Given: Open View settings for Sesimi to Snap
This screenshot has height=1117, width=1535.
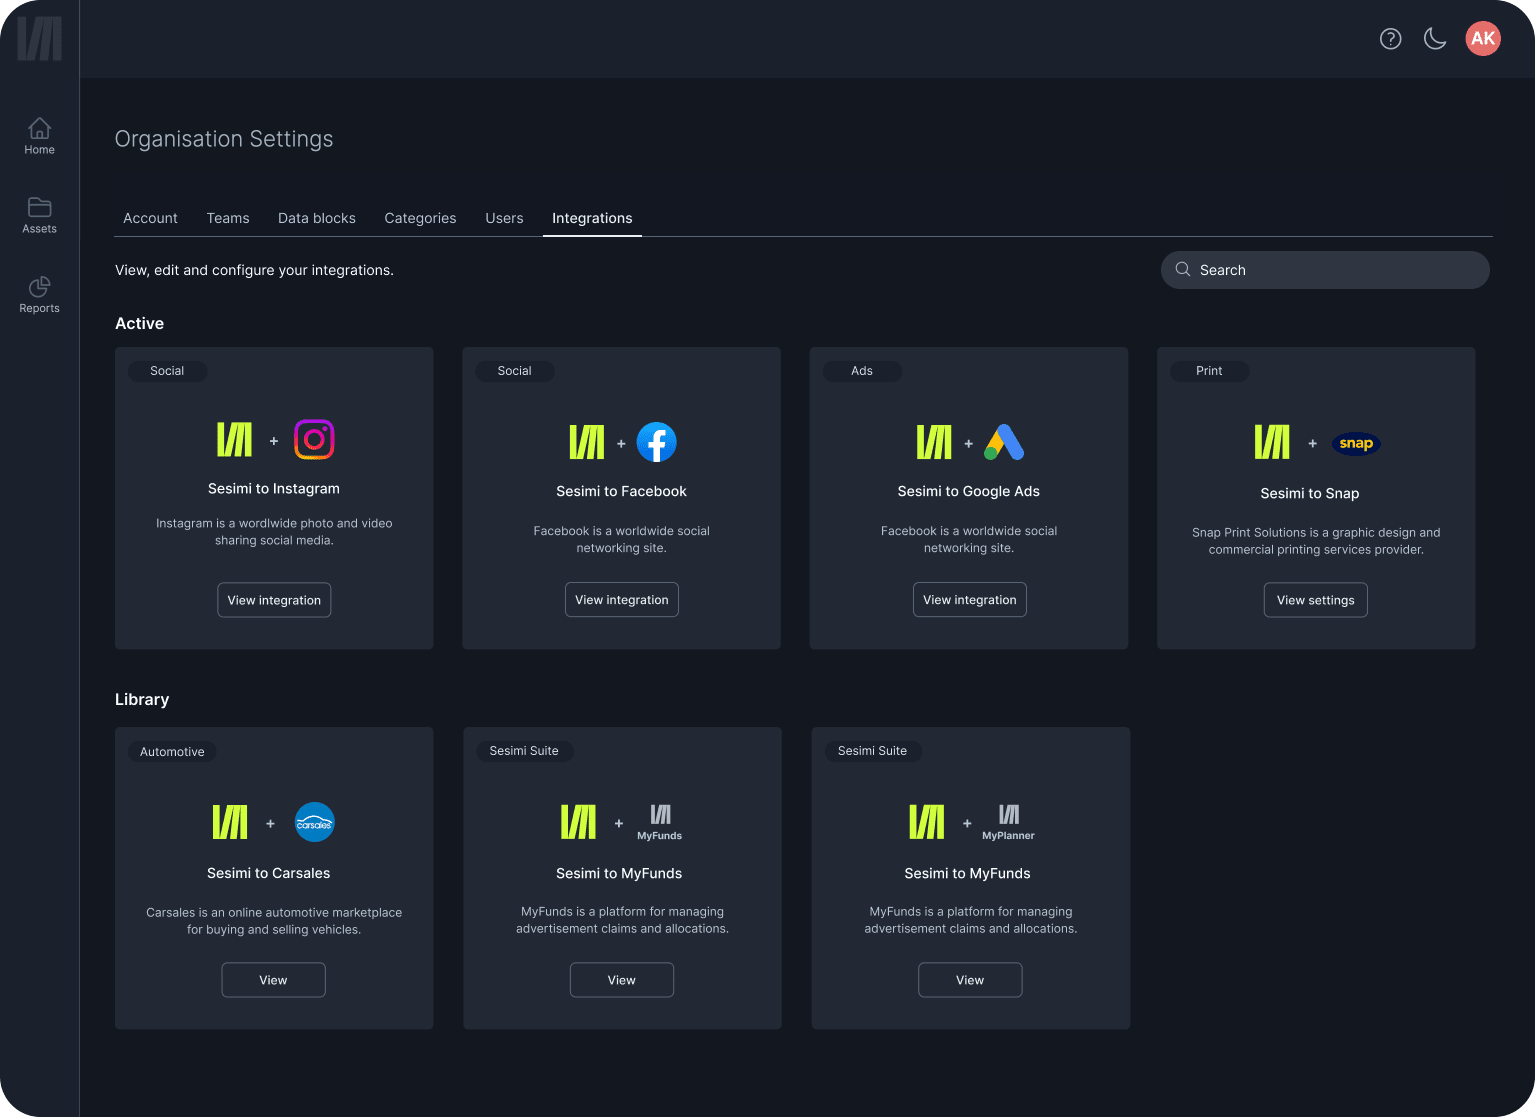Looking at the screenshot, I should (1316, 600).
